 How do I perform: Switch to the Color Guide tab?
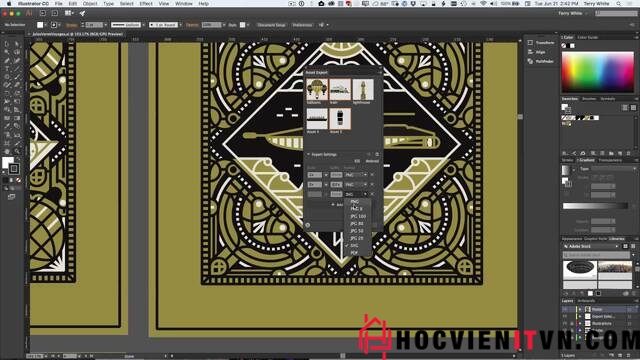point(587,38)
